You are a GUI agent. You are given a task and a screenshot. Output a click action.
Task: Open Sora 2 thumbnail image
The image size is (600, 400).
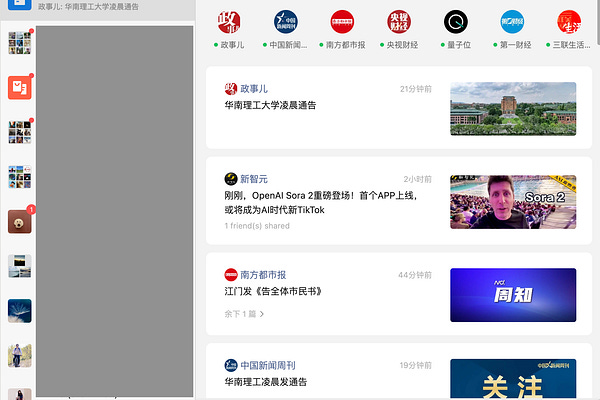click(x=513, y=202)
